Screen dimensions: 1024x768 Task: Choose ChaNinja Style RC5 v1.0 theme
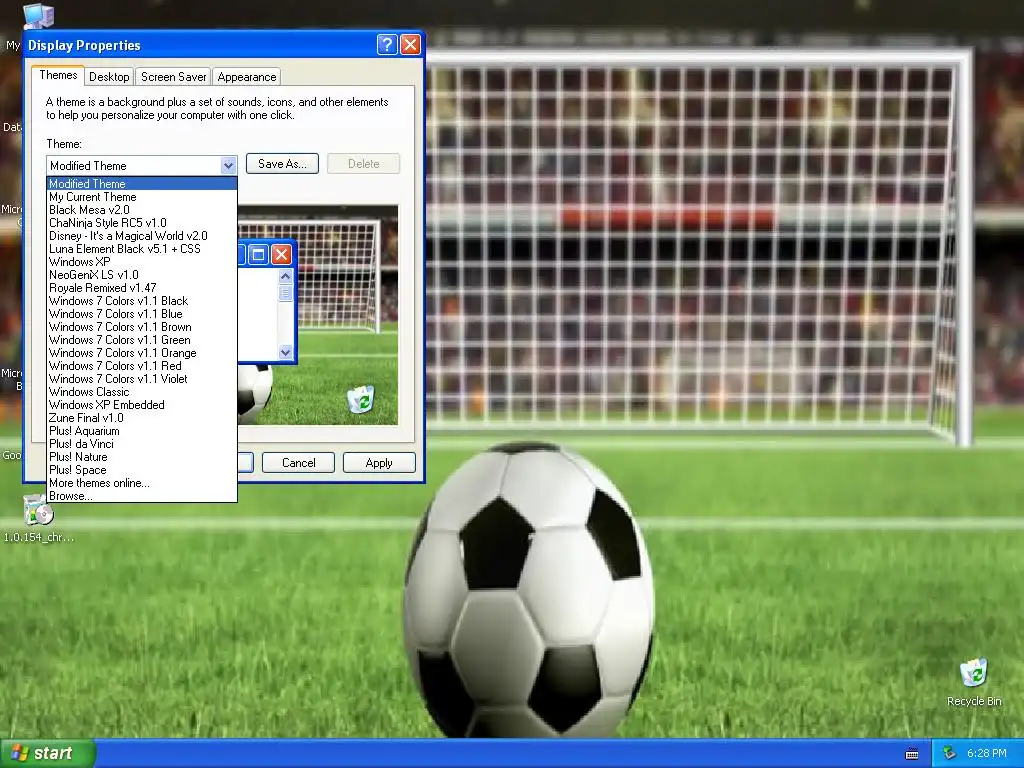point(142,223)
